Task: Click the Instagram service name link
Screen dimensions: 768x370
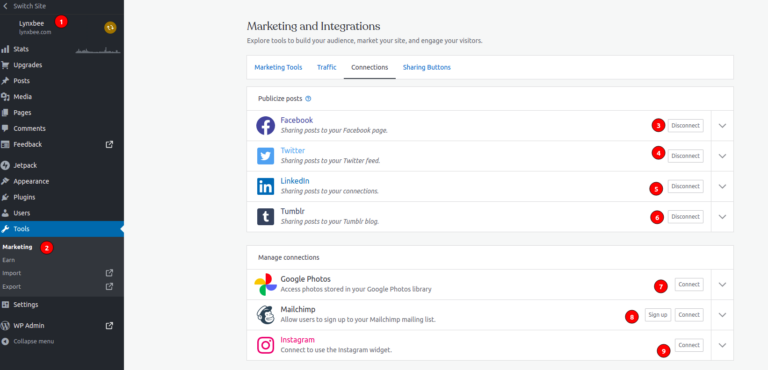Action: pos(297,340)
